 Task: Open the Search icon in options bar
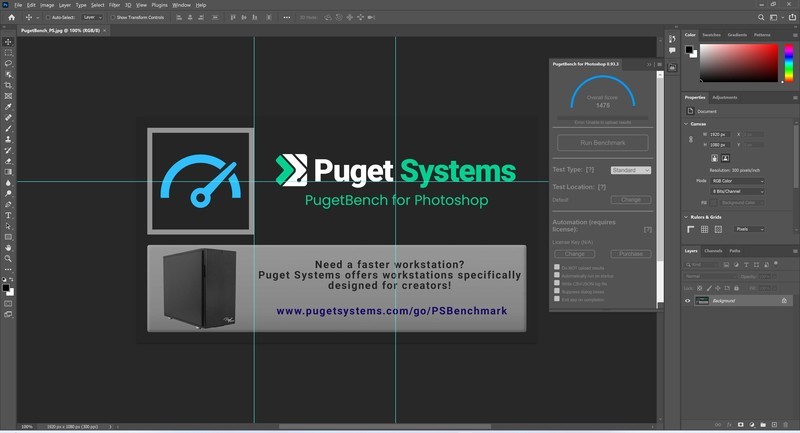click(x=761, y=17)
